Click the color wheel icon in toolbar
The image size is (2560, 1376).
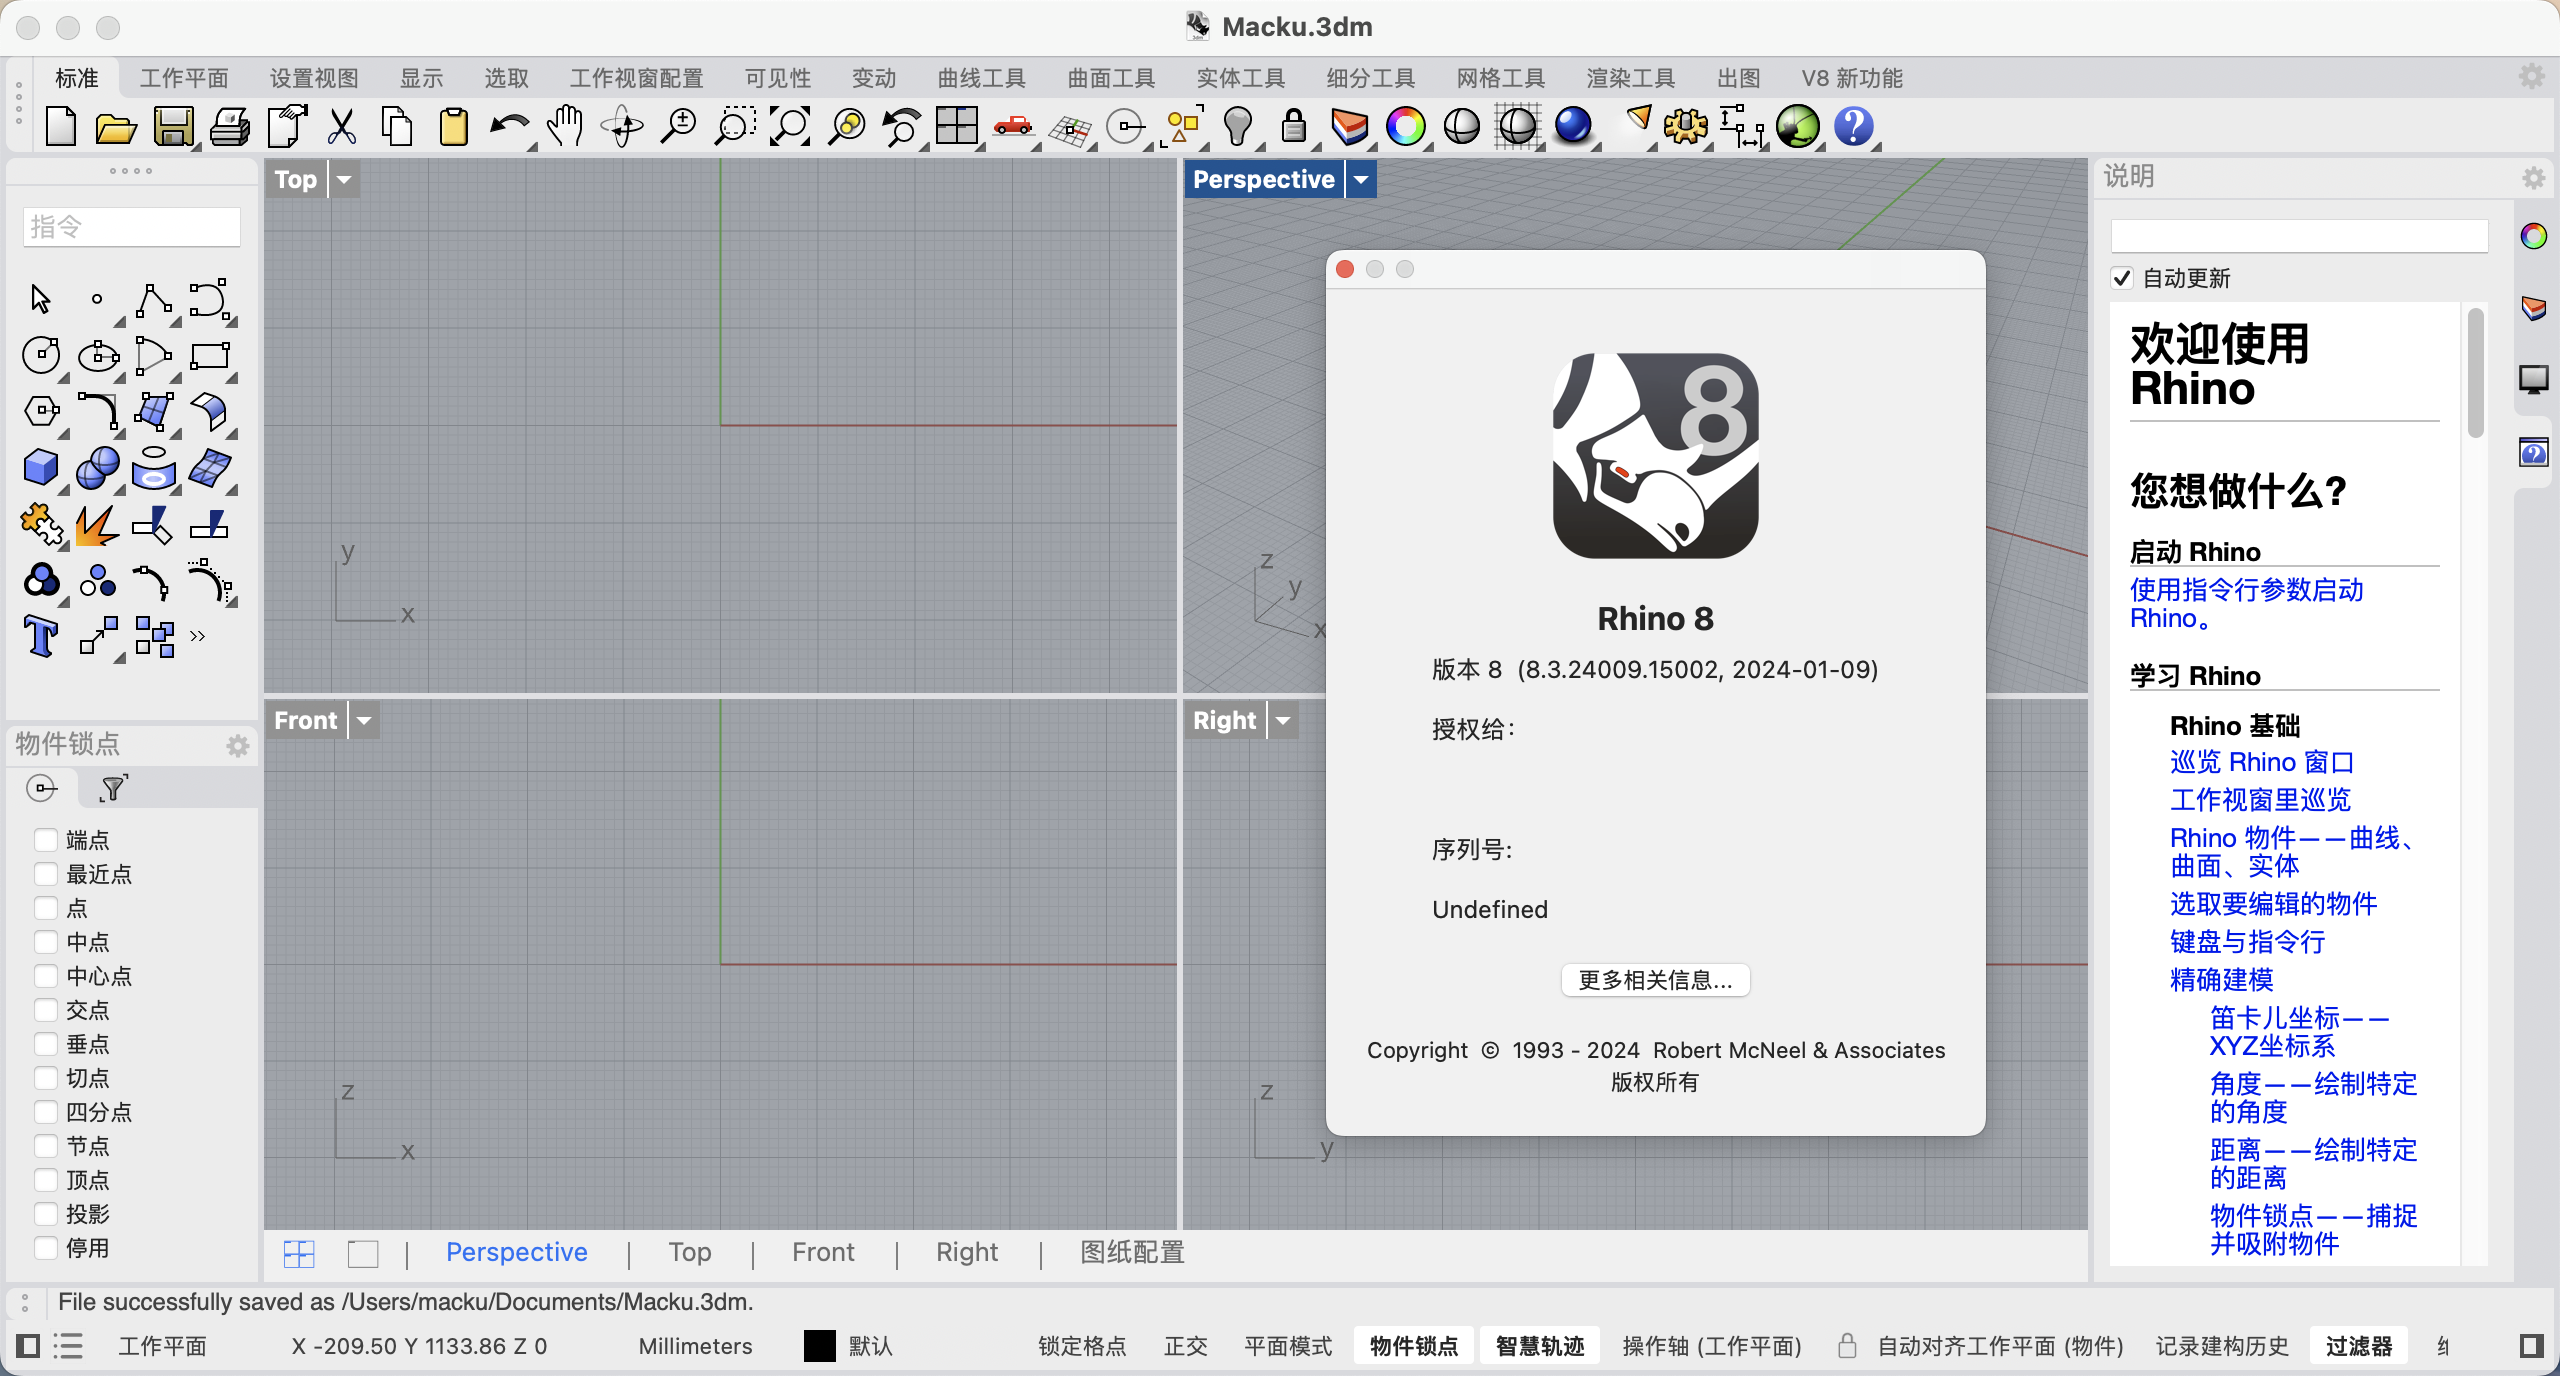(1405, 127)
